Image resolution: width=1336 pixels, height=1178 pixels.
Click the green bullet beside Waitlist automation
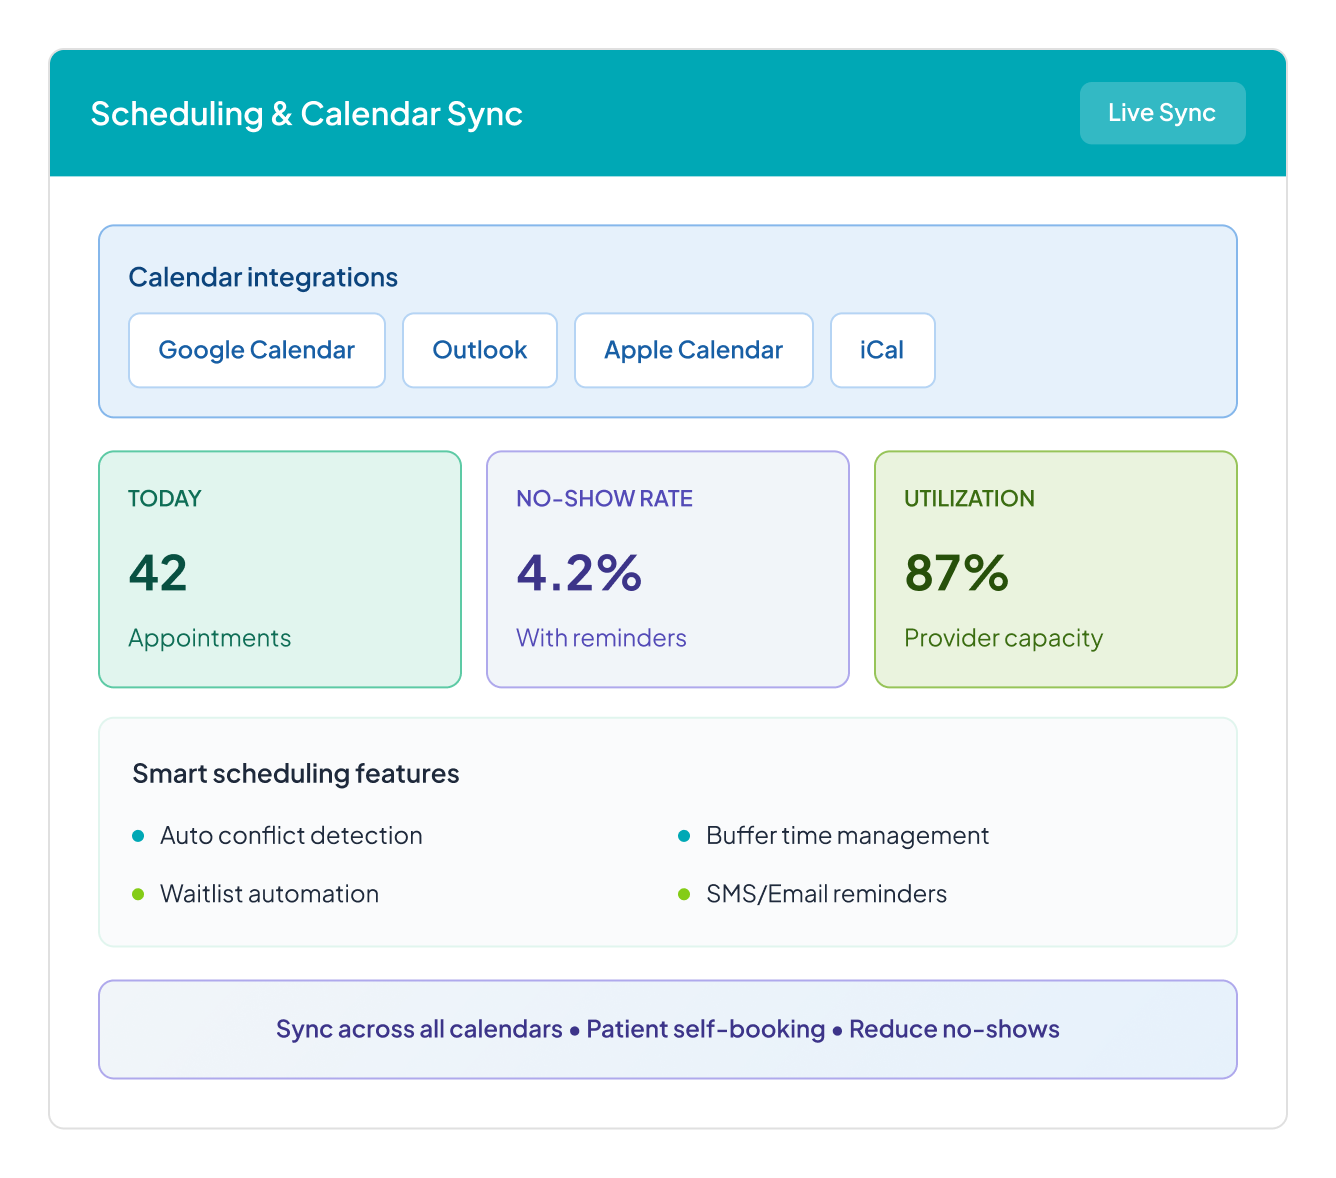click(138, 894)
